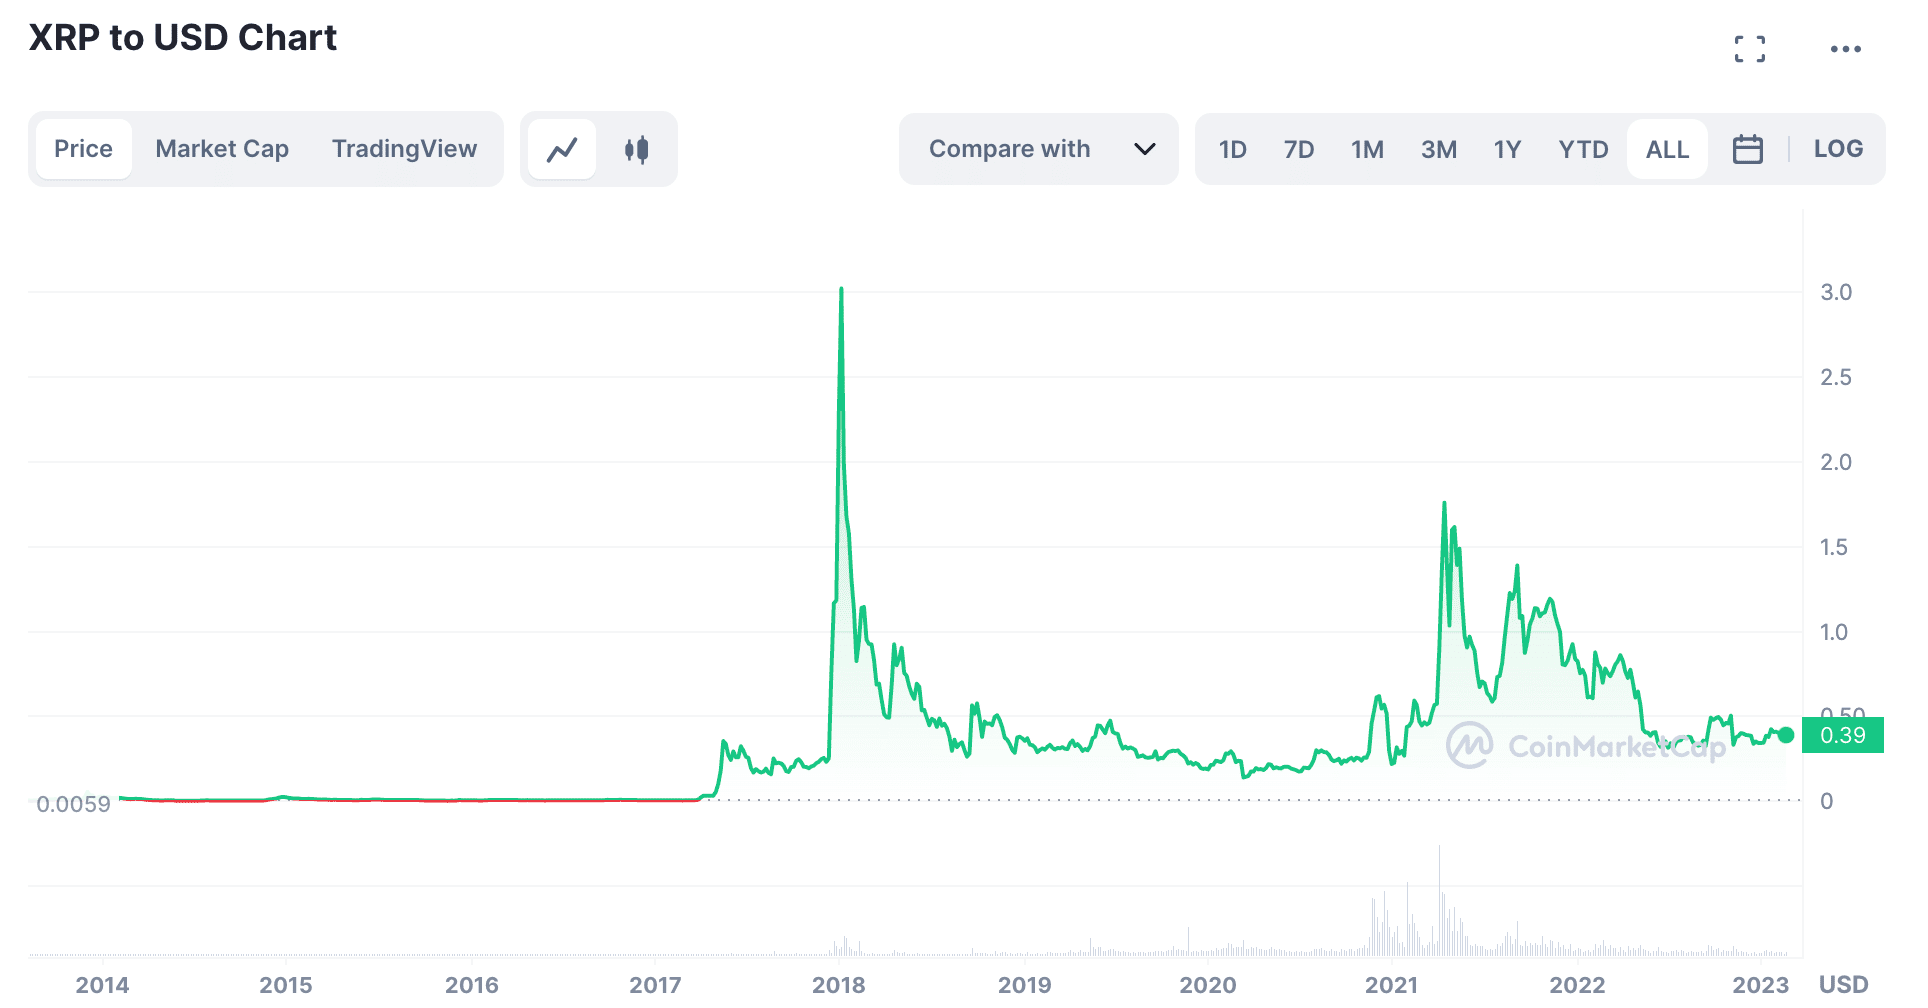Select YTD time range
Screen dimensions: 1928x1008
(1583, 149)
